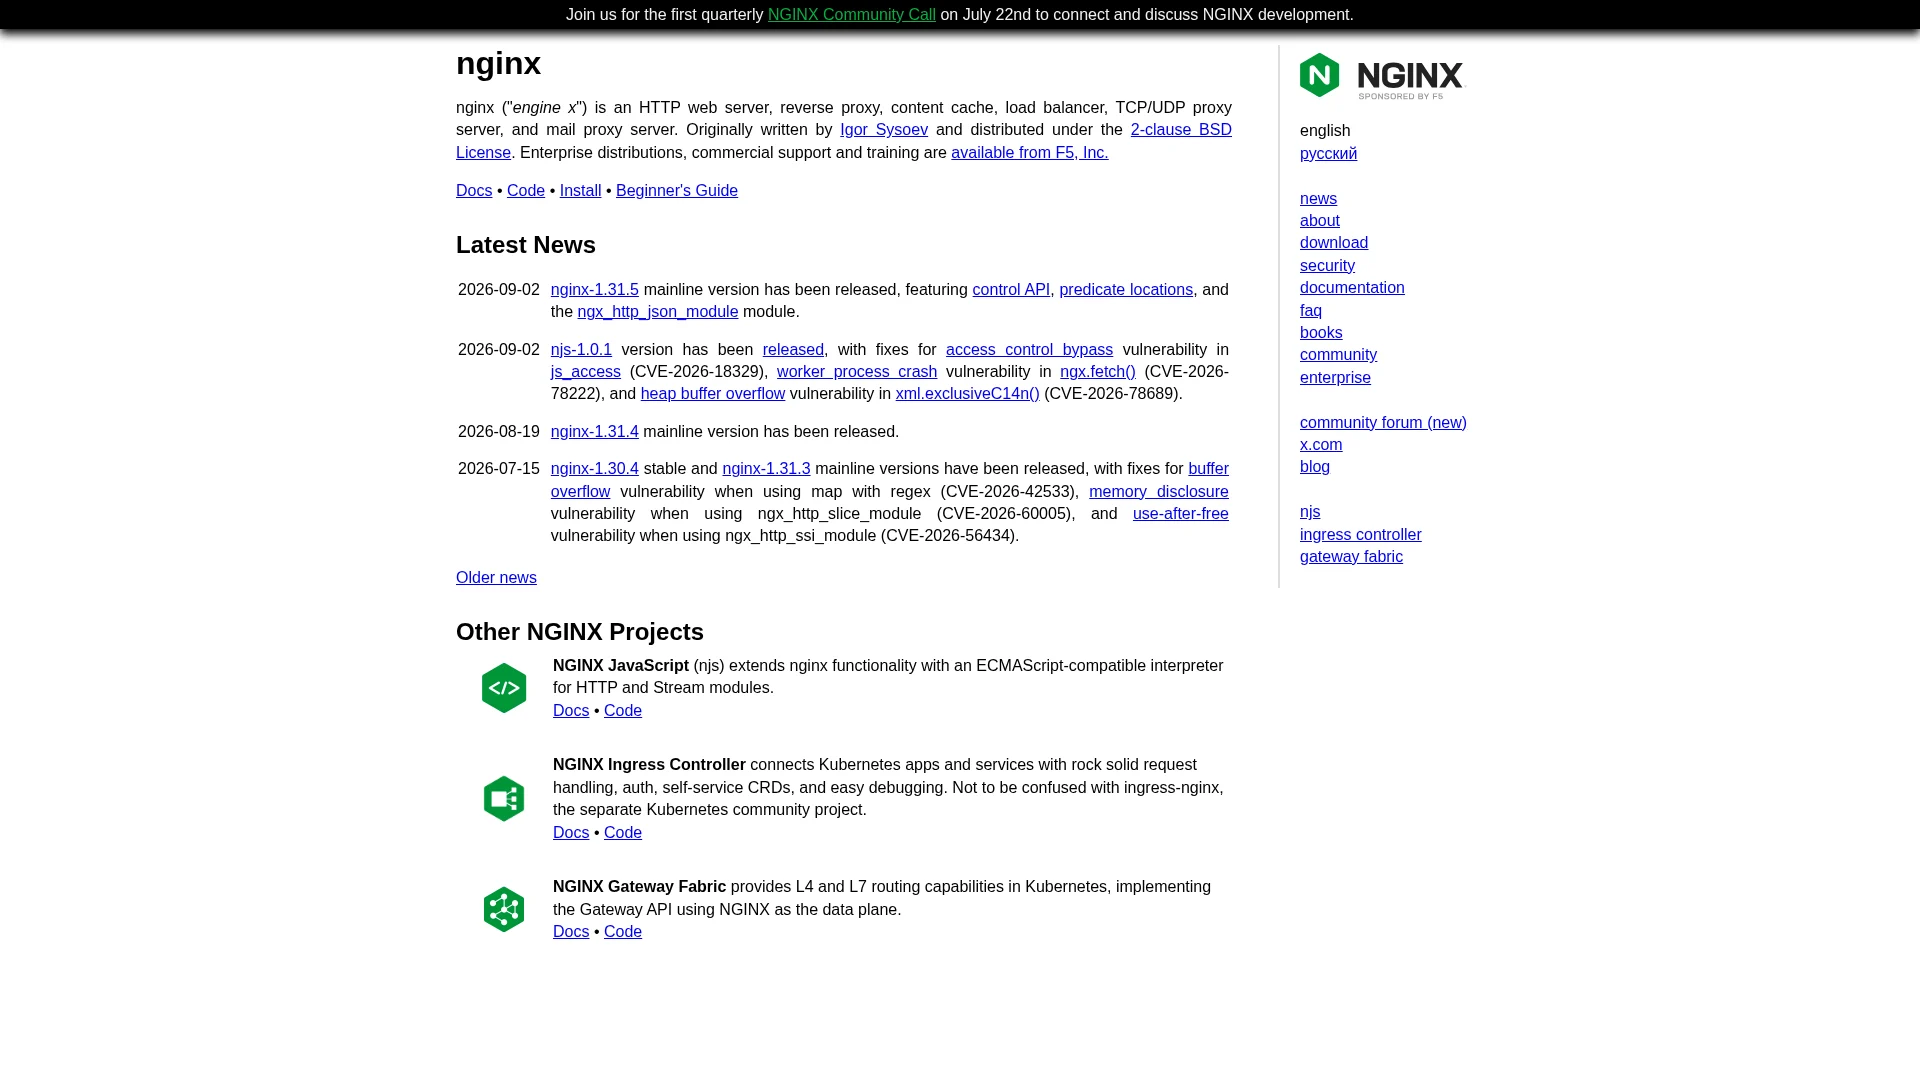Open control API link
Viewport: 1920px width, 1080px height.
coord(1011,290)
